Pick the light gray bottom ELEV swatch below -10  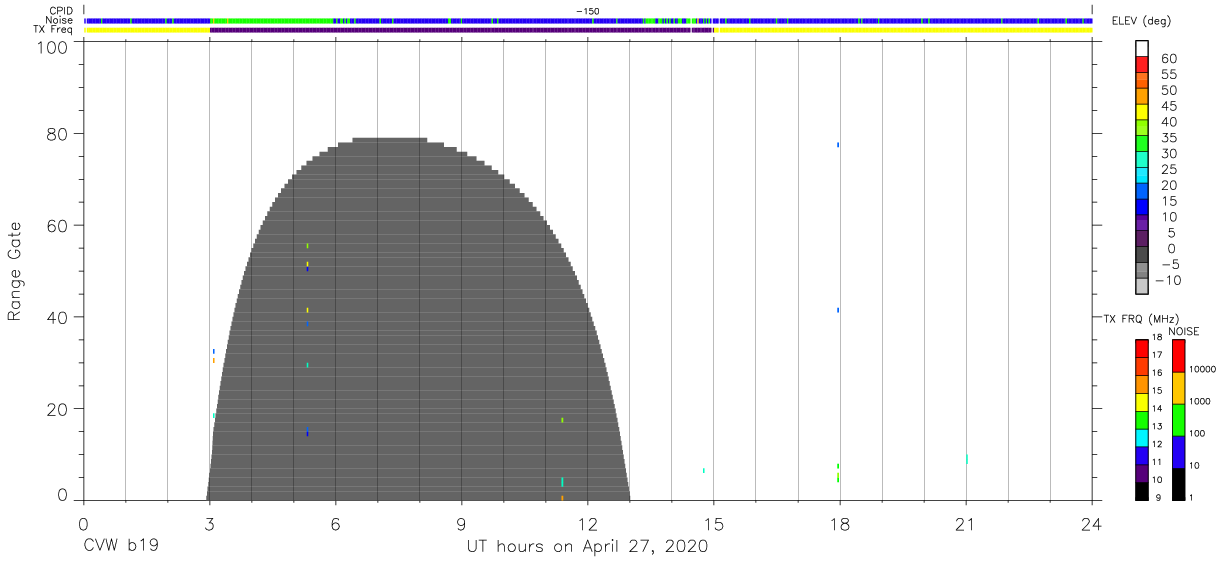pos(1141,287)
